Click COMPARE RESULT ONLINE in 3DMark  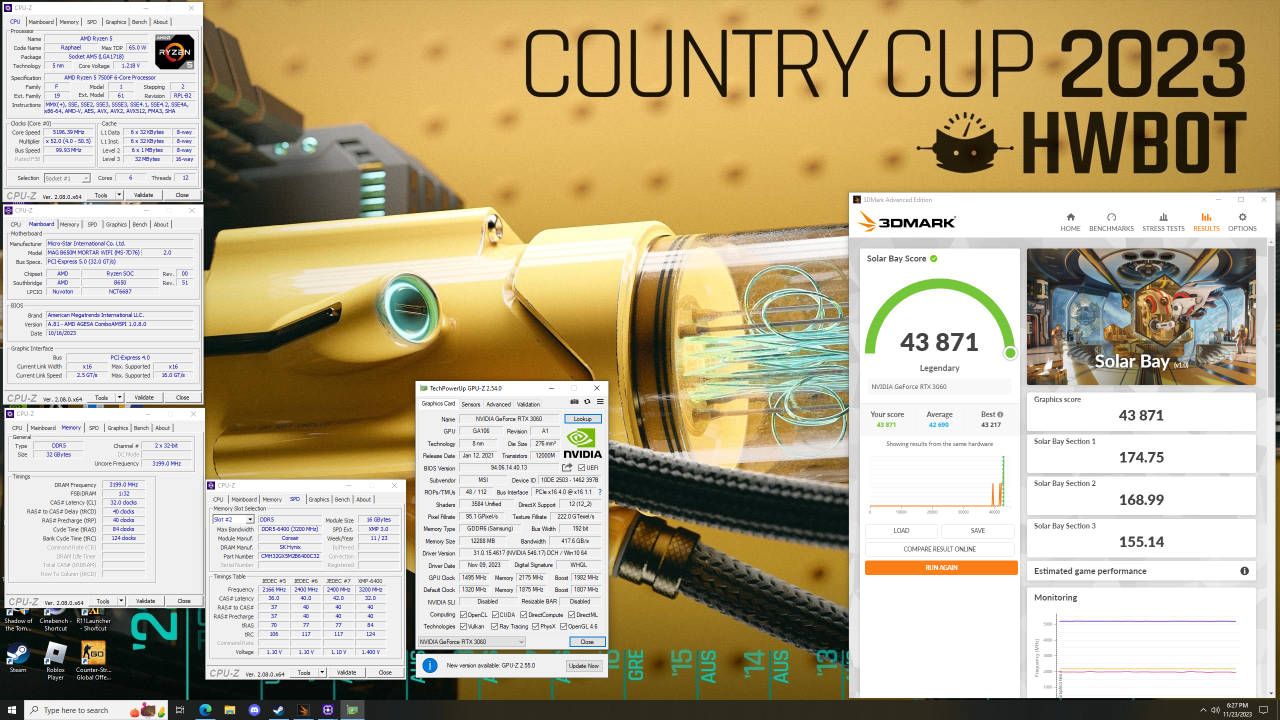click(941, 549)
